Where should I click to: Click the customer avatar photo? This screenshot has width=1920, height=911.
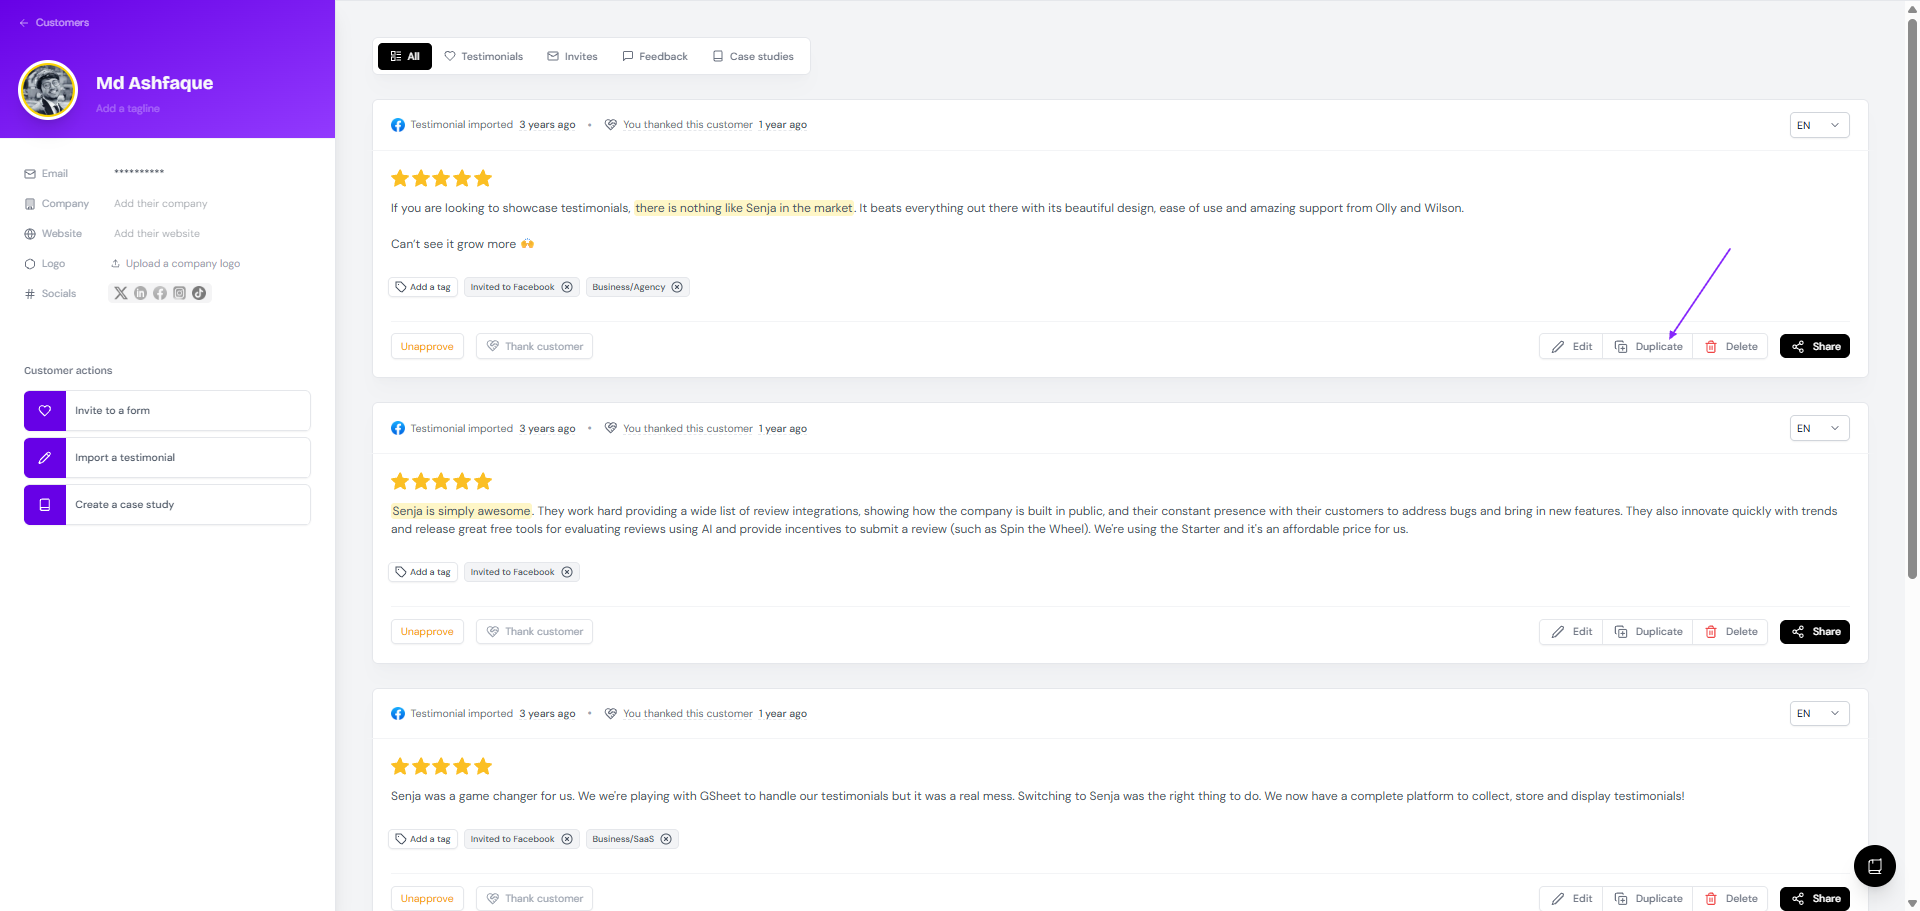[48, 90]
